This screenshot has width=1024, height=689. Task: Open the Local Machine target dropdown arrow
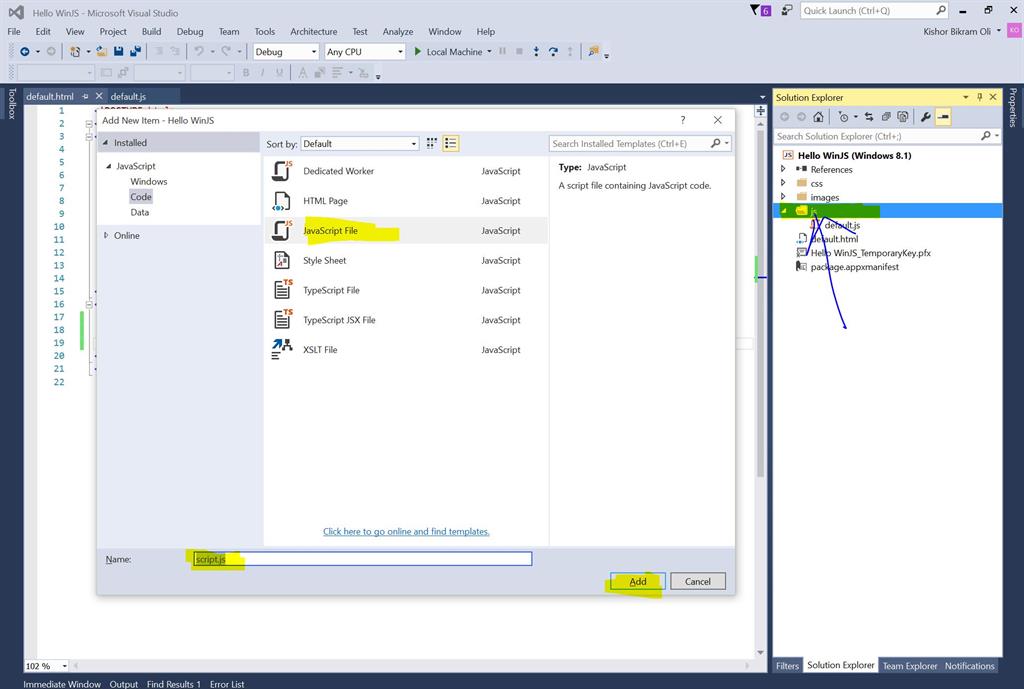pos(489,52)
